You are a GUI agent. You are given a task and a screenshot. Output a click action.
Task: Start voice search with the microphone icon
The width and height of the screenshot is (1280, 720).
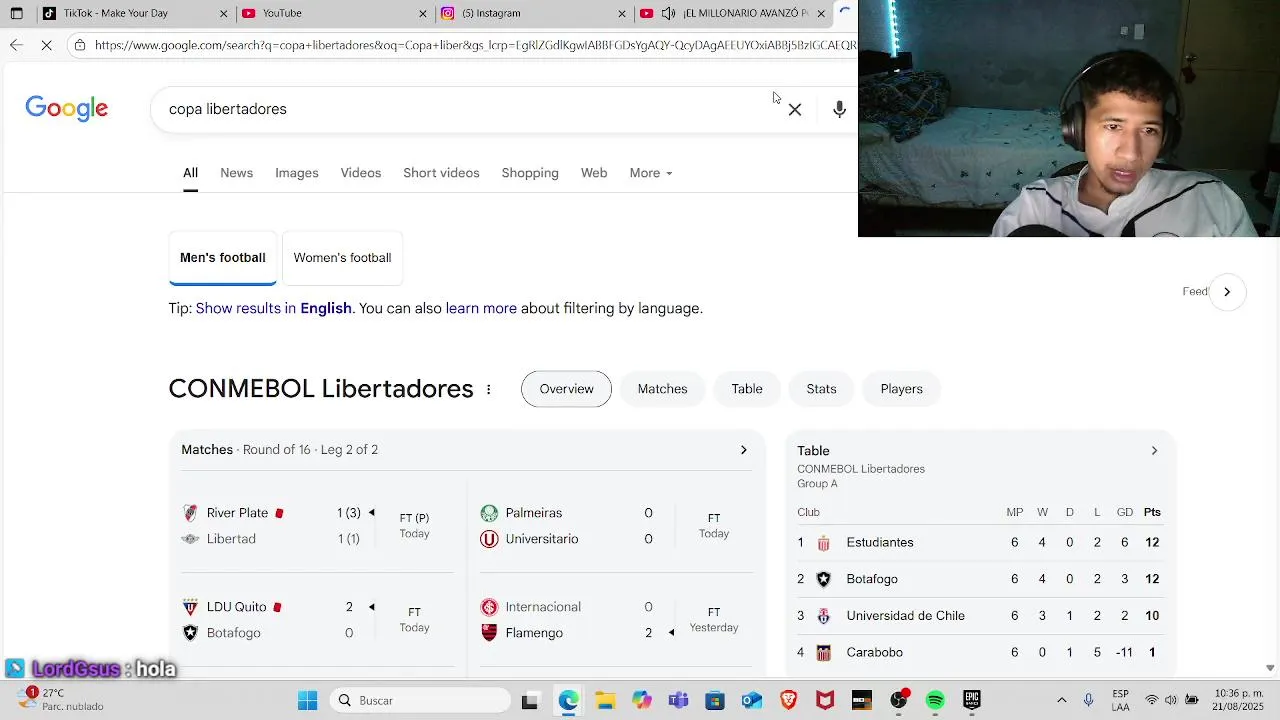pos(839,109)
